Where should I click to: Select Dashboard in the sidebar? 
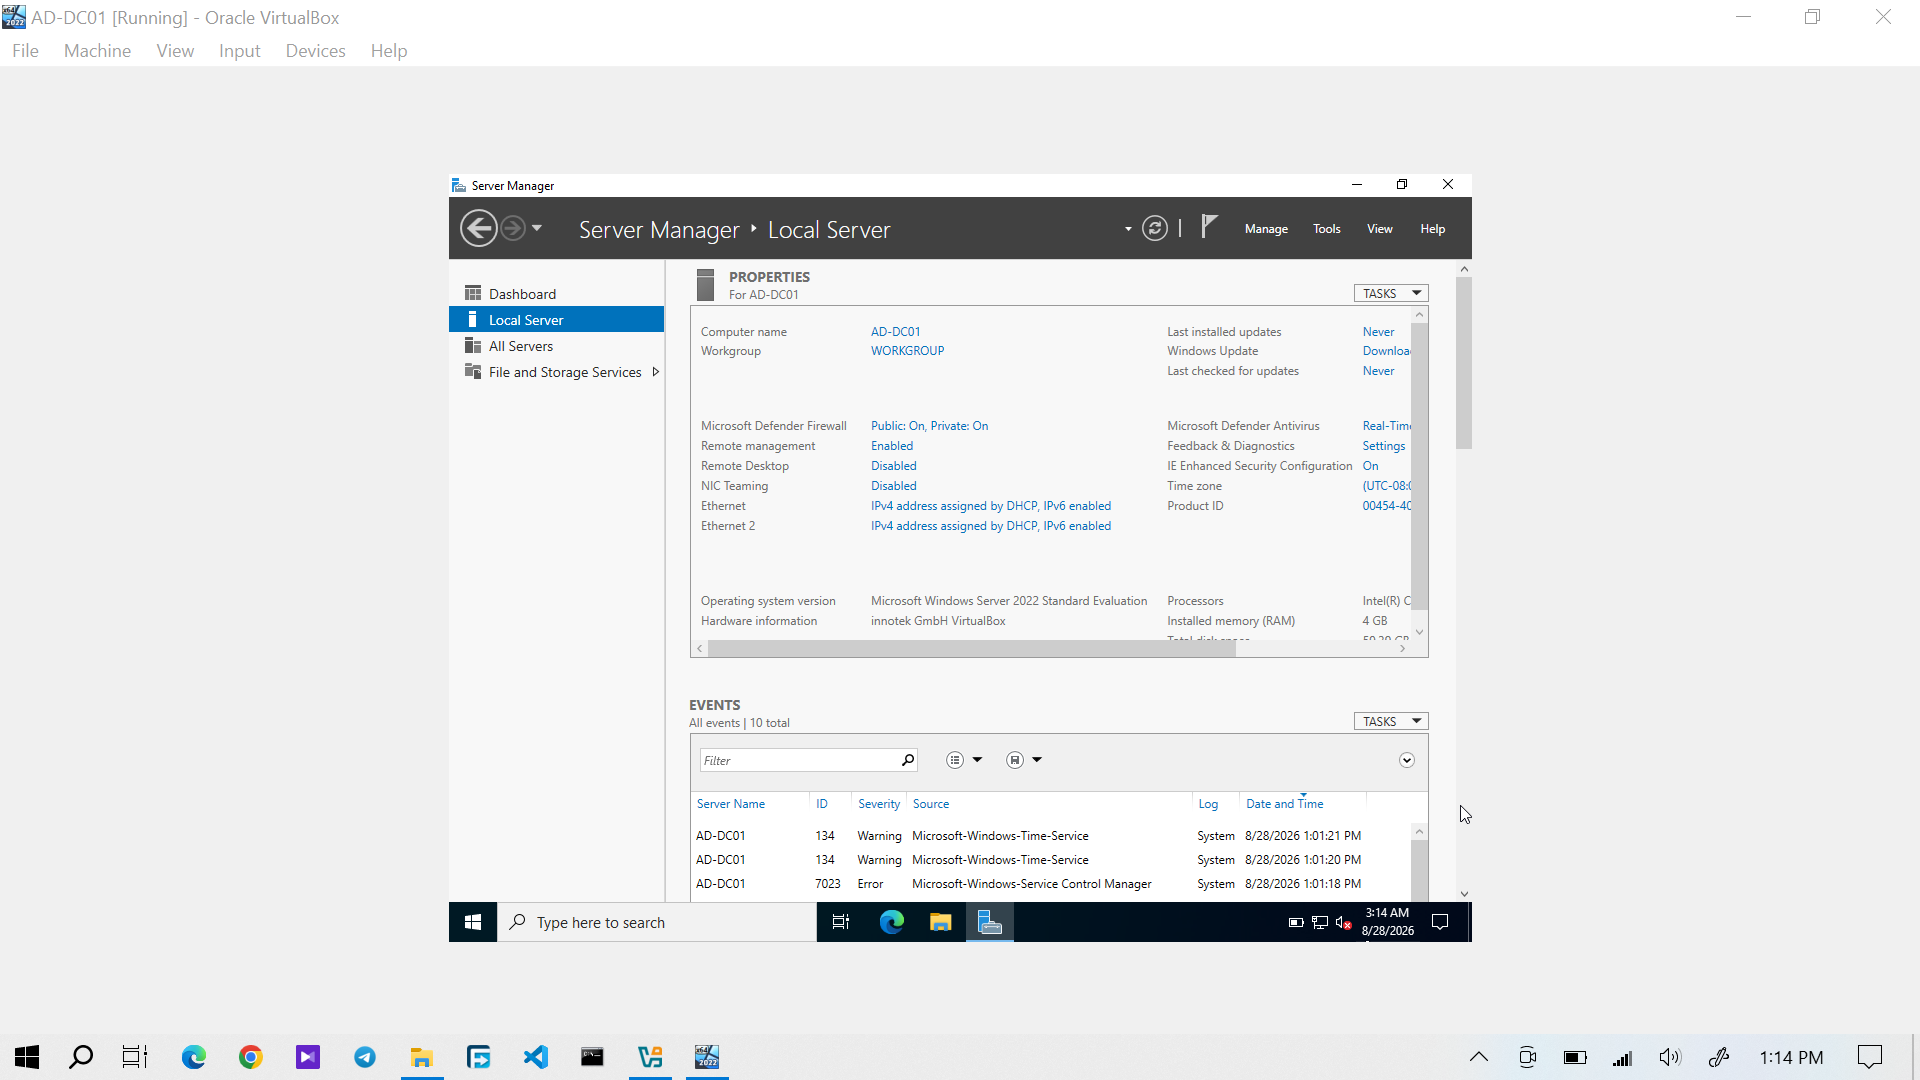(556, 294)
